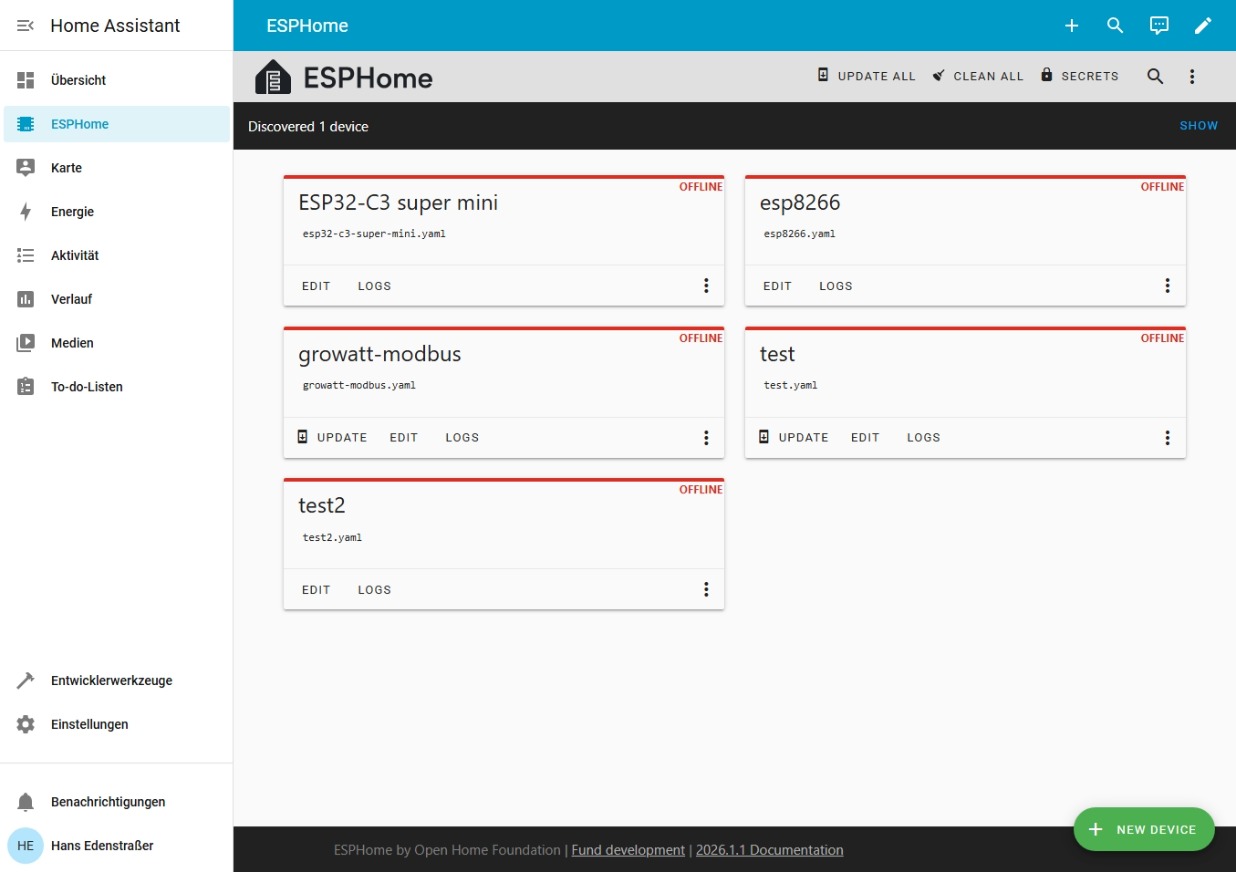Click CLEAN ALL in the ESPHome toolbar
The height and width of the screenshot is (872, 1236).
pyautogui.click(x=978, y=76)
